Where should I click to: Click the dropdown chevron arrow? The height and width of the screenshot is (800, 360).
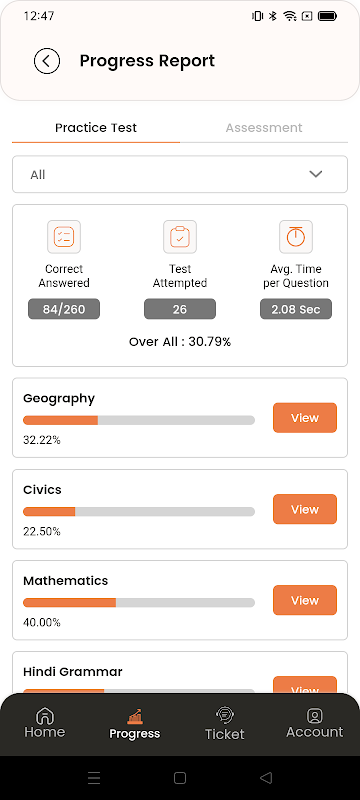[x=316, y=174]
